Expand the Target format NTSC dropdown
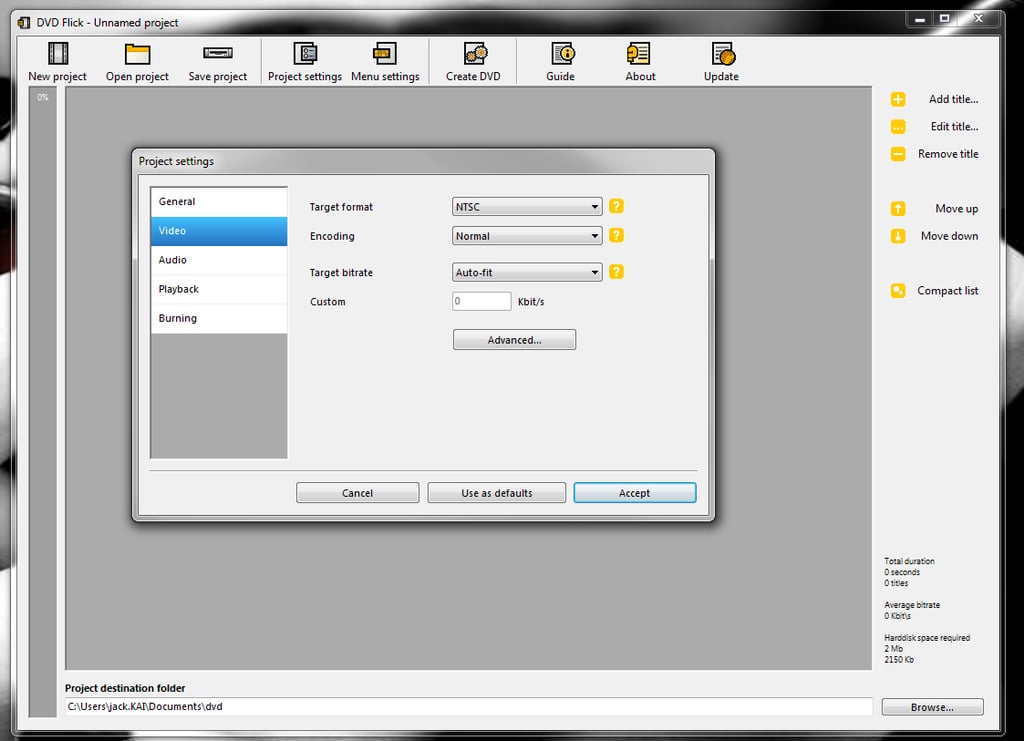This screenshot has height=741, width=1024. pos(527,207)
